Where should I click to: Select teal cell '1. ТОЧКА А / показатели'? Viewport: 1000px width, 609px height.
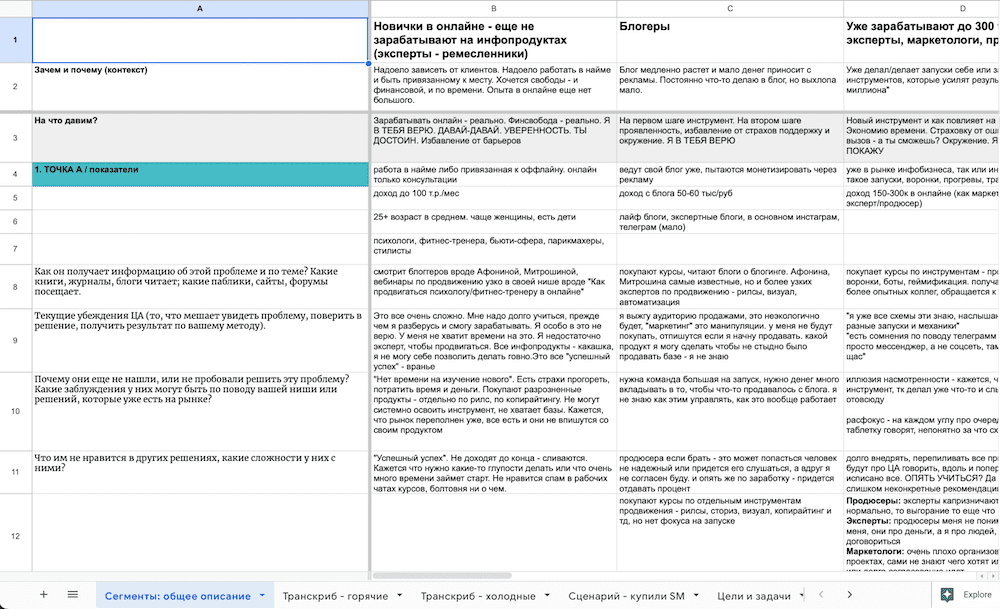[200, 174]
